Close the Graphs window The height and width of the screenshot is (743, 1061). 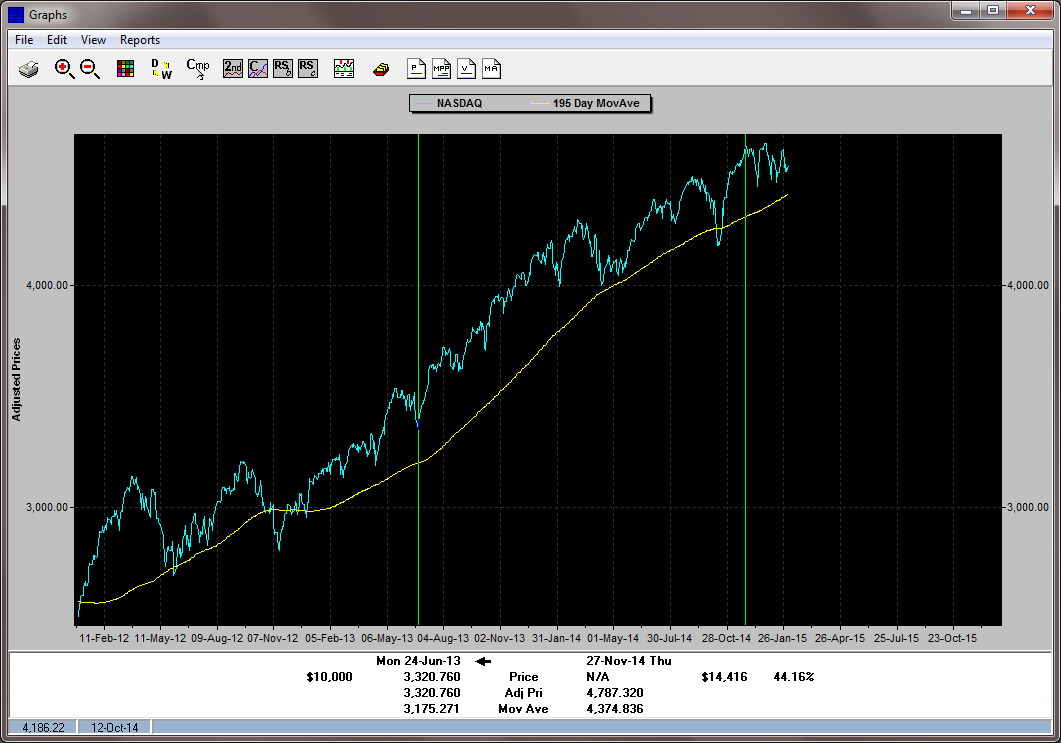point(1031,10)
